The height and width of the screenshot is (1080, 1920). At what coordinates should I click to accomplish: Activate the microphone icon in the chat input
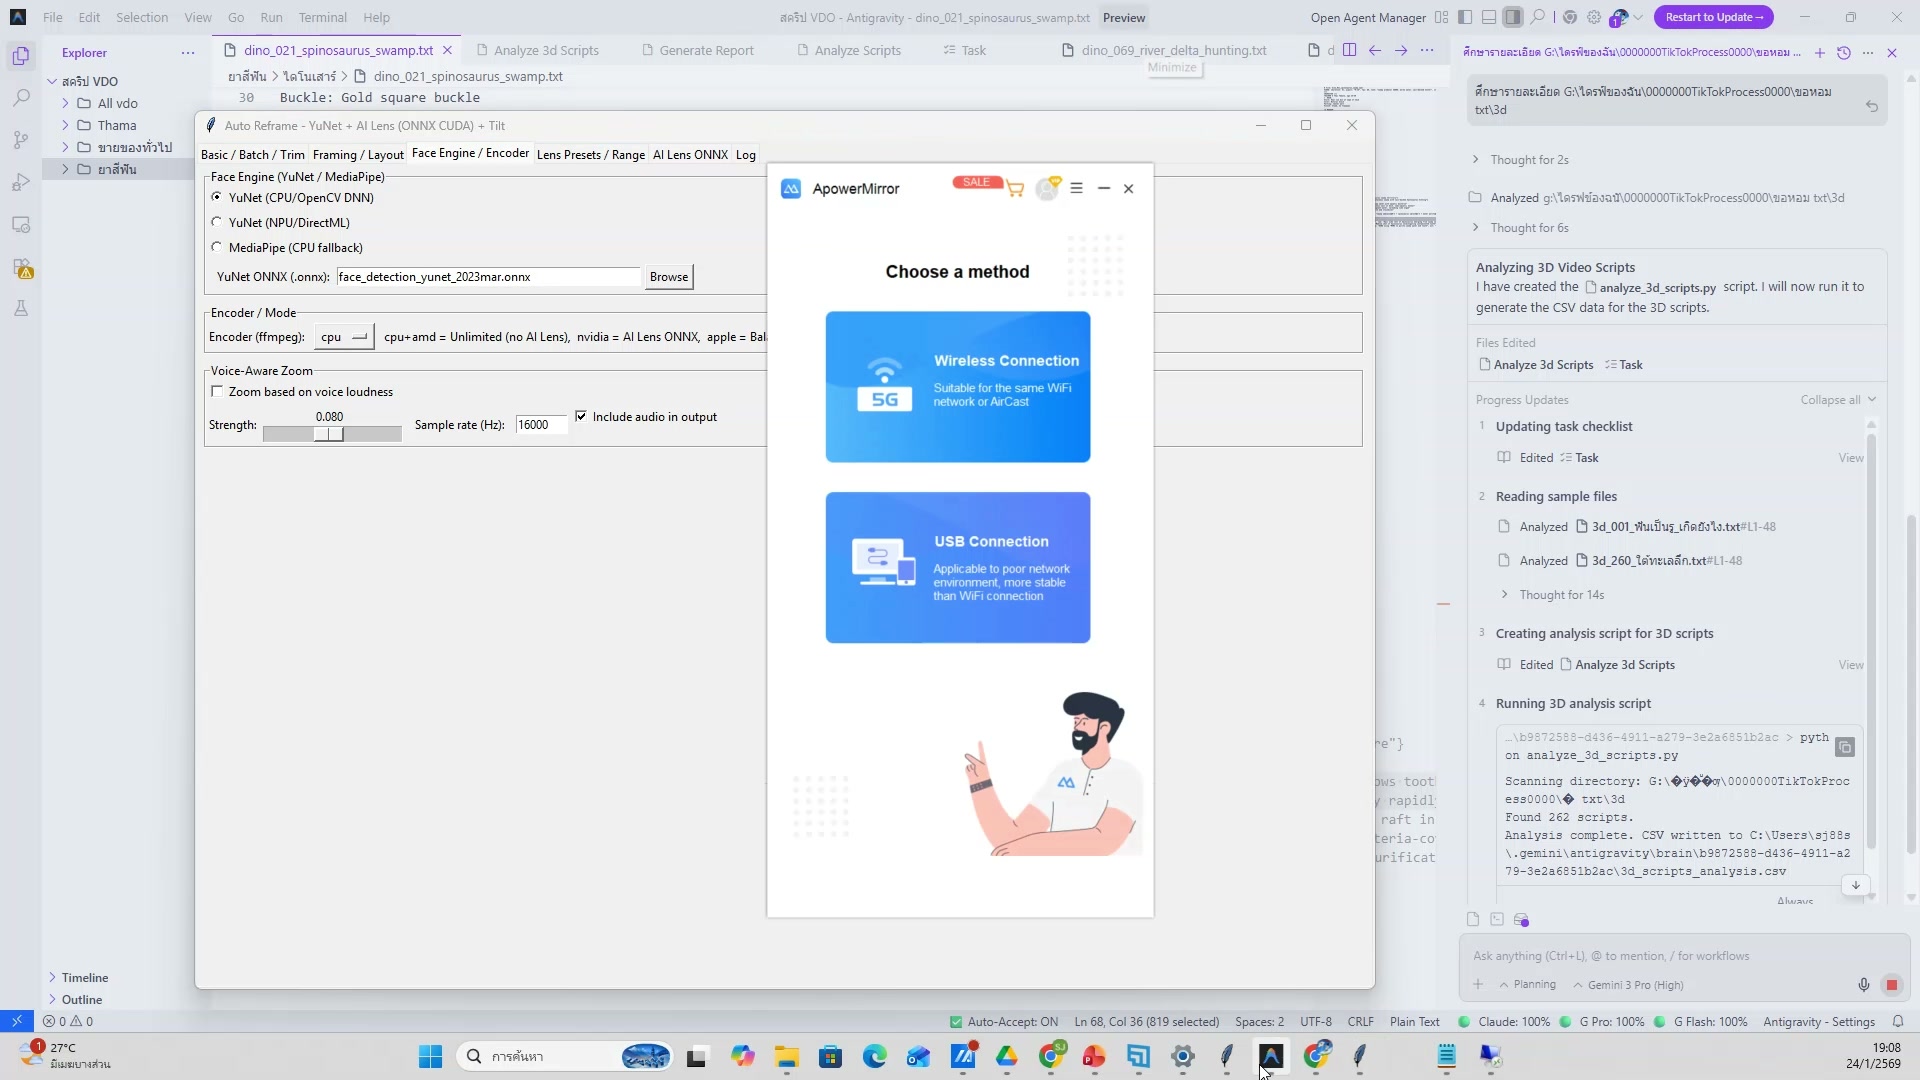[1863, 985]
